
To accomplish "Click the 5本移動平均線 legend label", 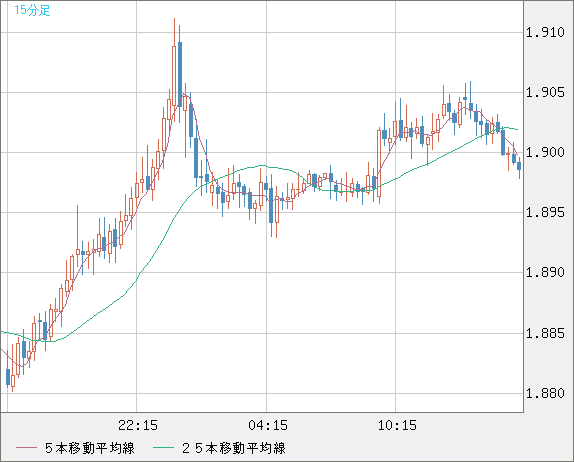I will (x=90, y=448).
